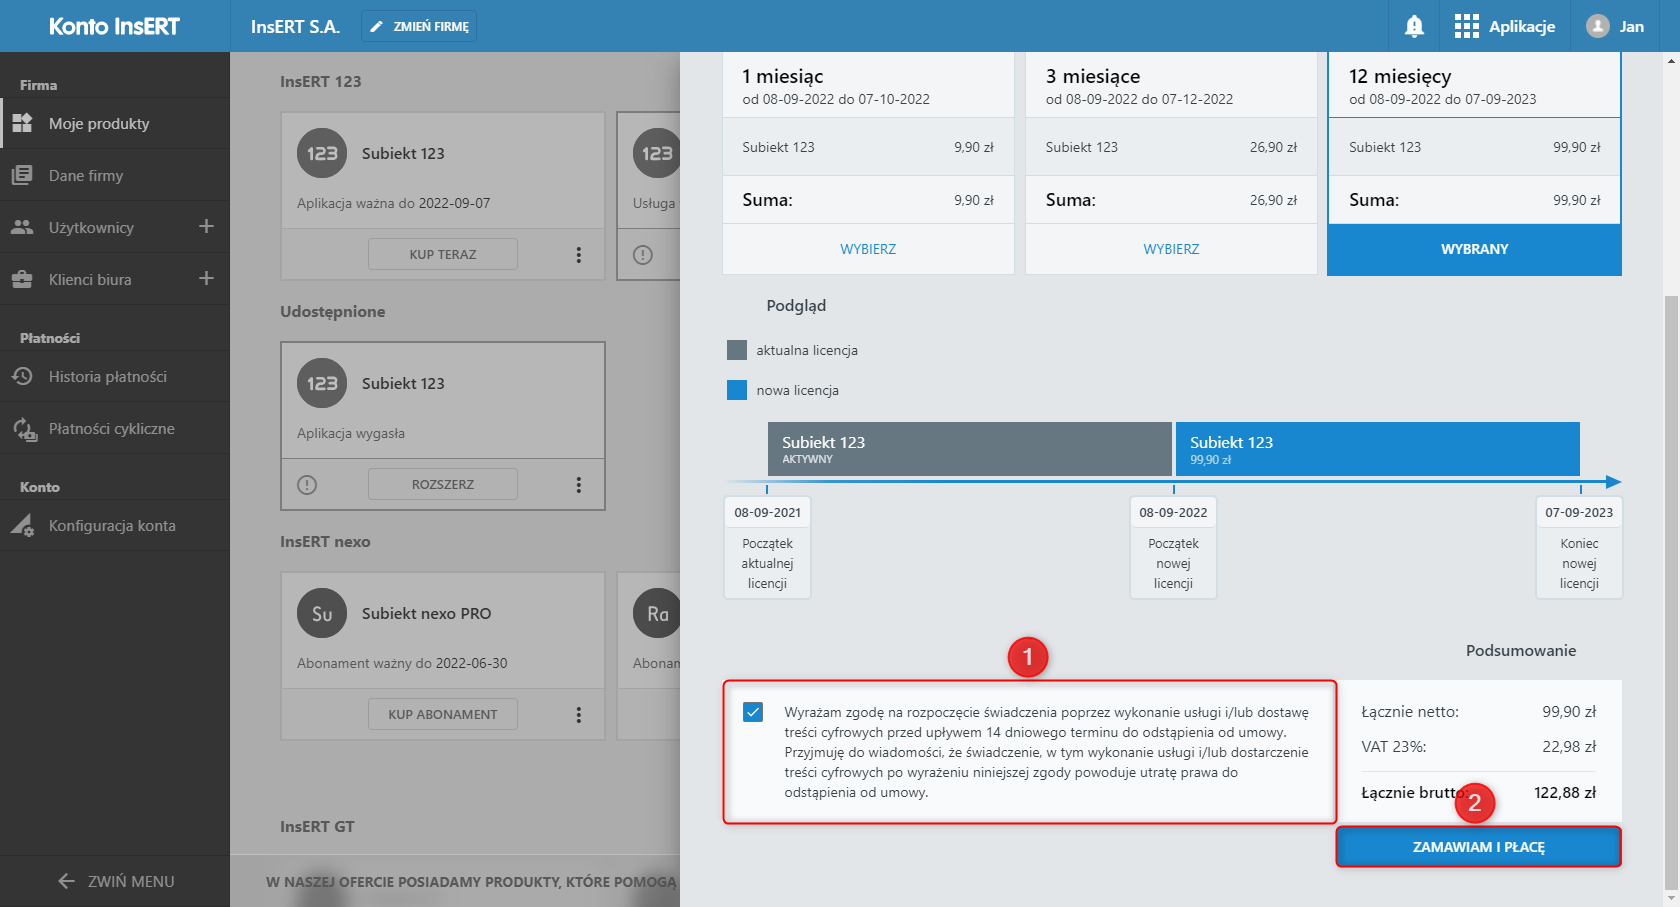Click the WYBRANY button for 12 miesięcy
The height and width of the screenshot is (907, 1680).
click(1474, 249)
